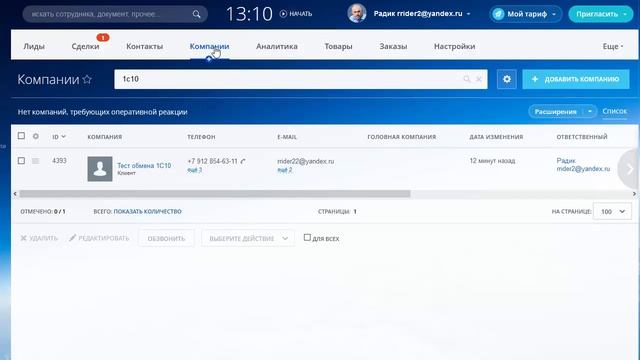Screen dimensions: 640x360
Task: Click the КОМПАНИЯ column header
Action: 104,137
